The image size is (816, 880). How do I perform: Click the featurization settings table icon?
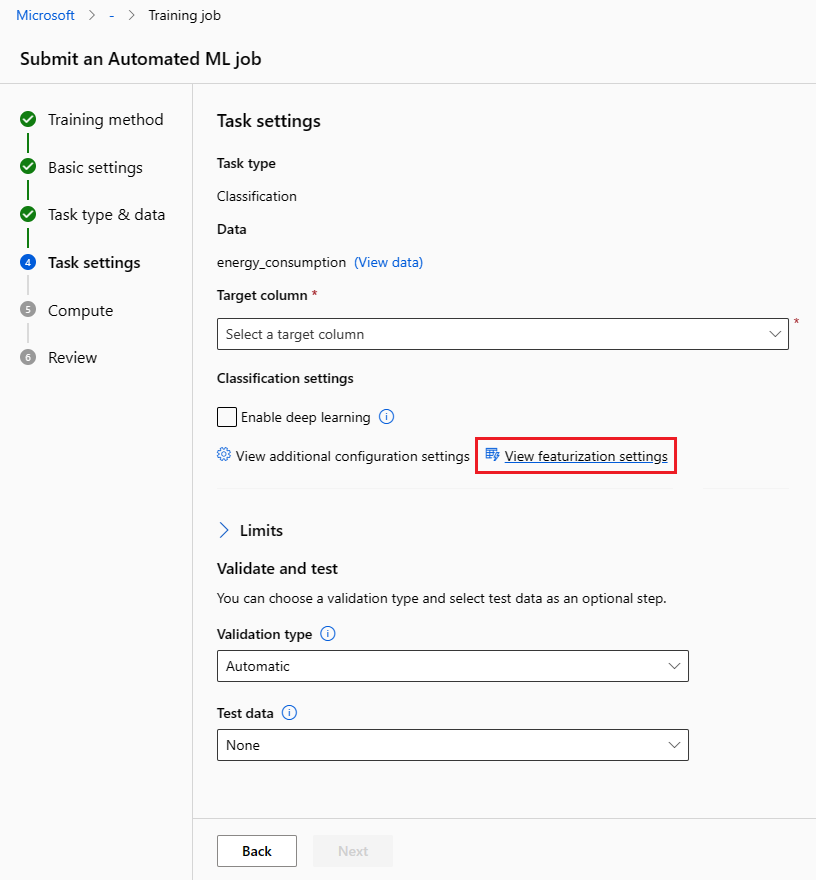point(492,455)
